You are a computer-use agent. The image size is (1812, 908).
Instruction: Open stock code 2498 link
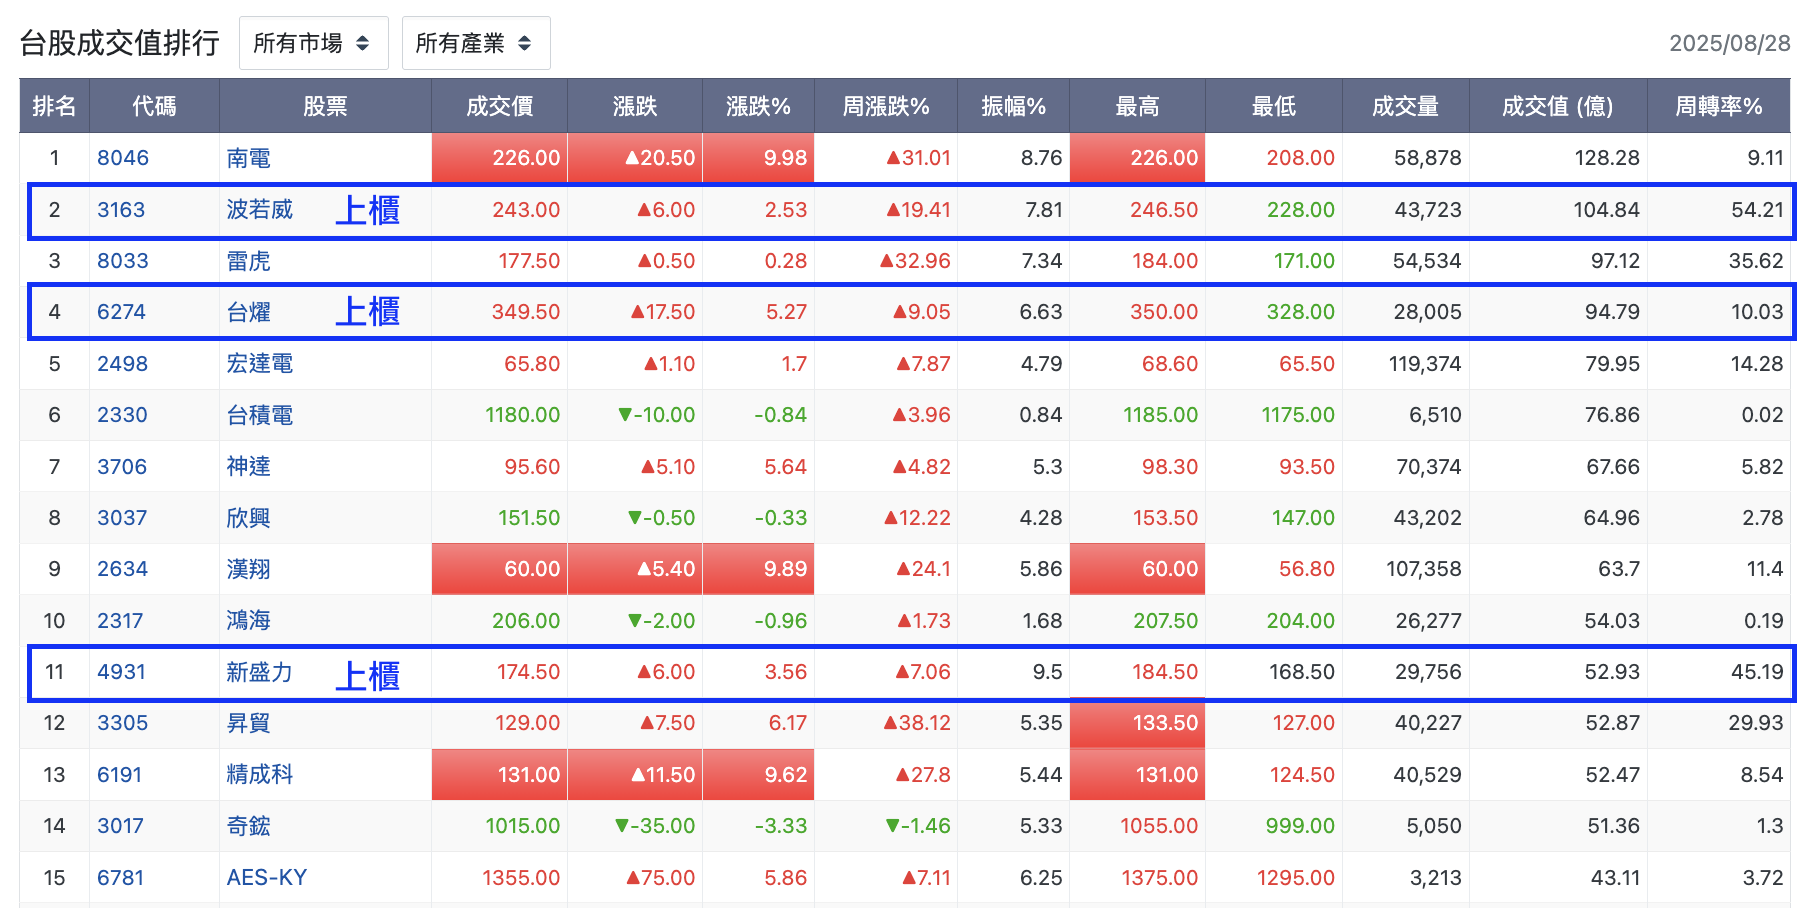[x=122, y=364]
